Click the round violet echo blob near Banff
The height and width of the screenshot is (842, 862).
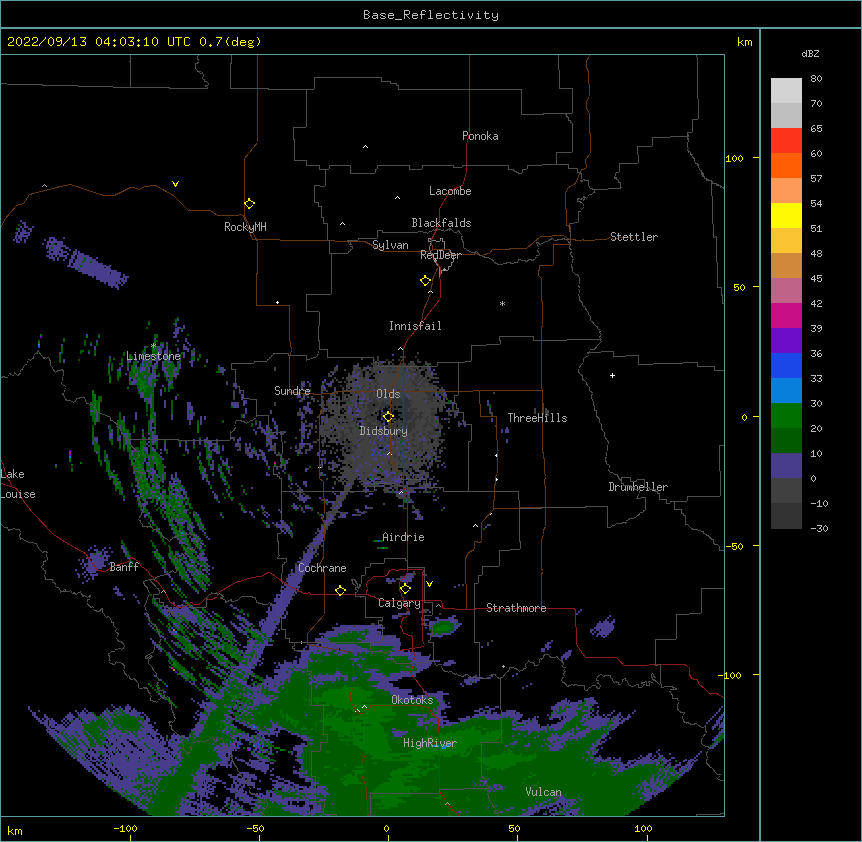[x=97, y=561]
